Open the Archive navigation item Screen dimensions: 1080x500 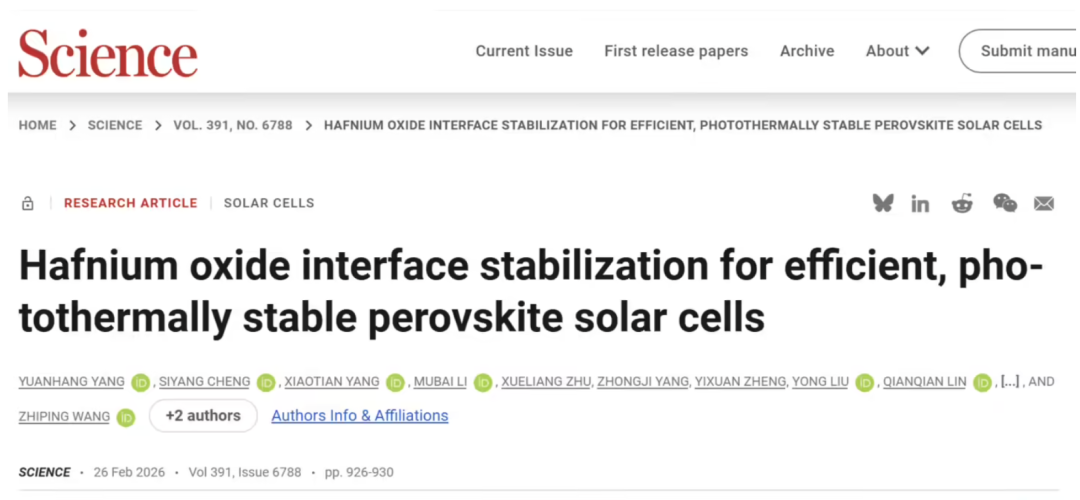(x=807, y=51)
